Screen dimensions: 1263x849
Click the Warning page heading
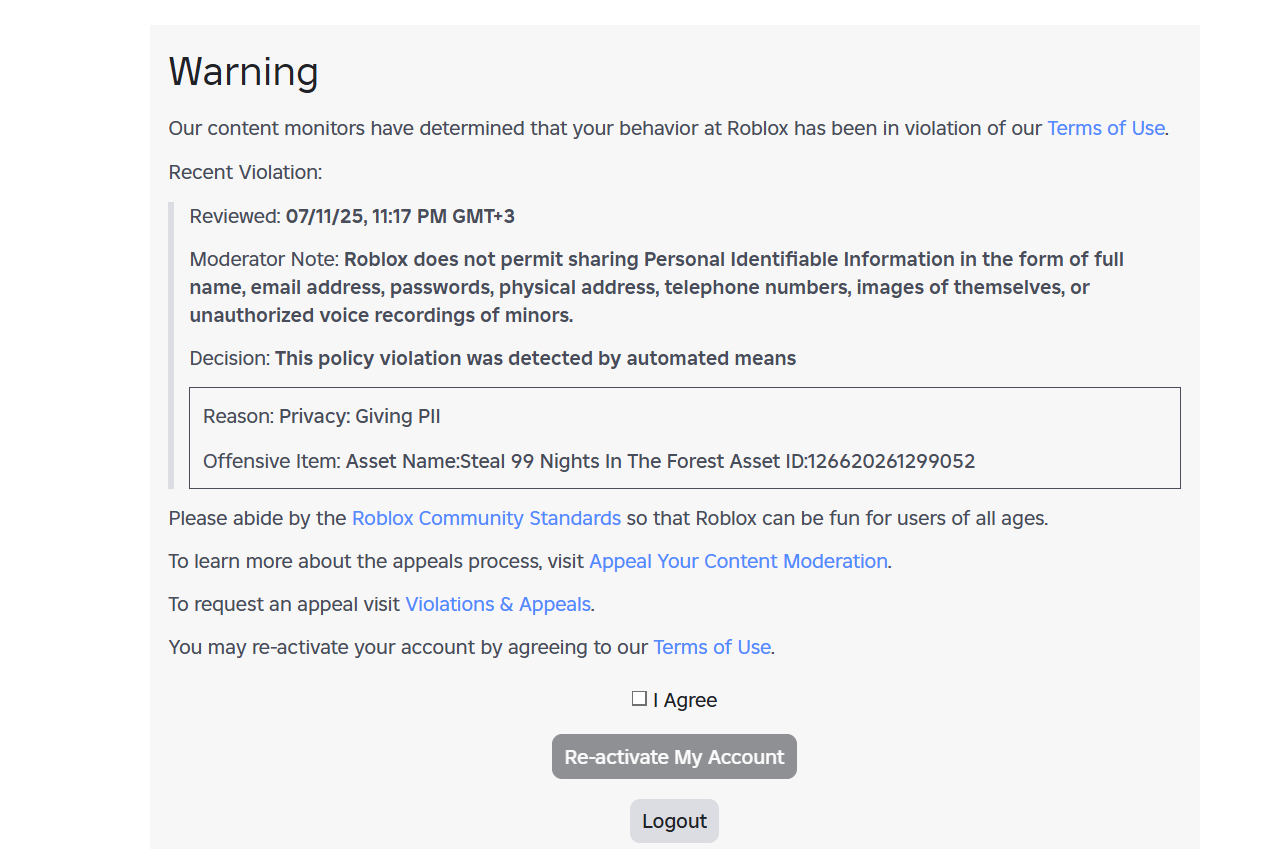click(x=243, y=71)
